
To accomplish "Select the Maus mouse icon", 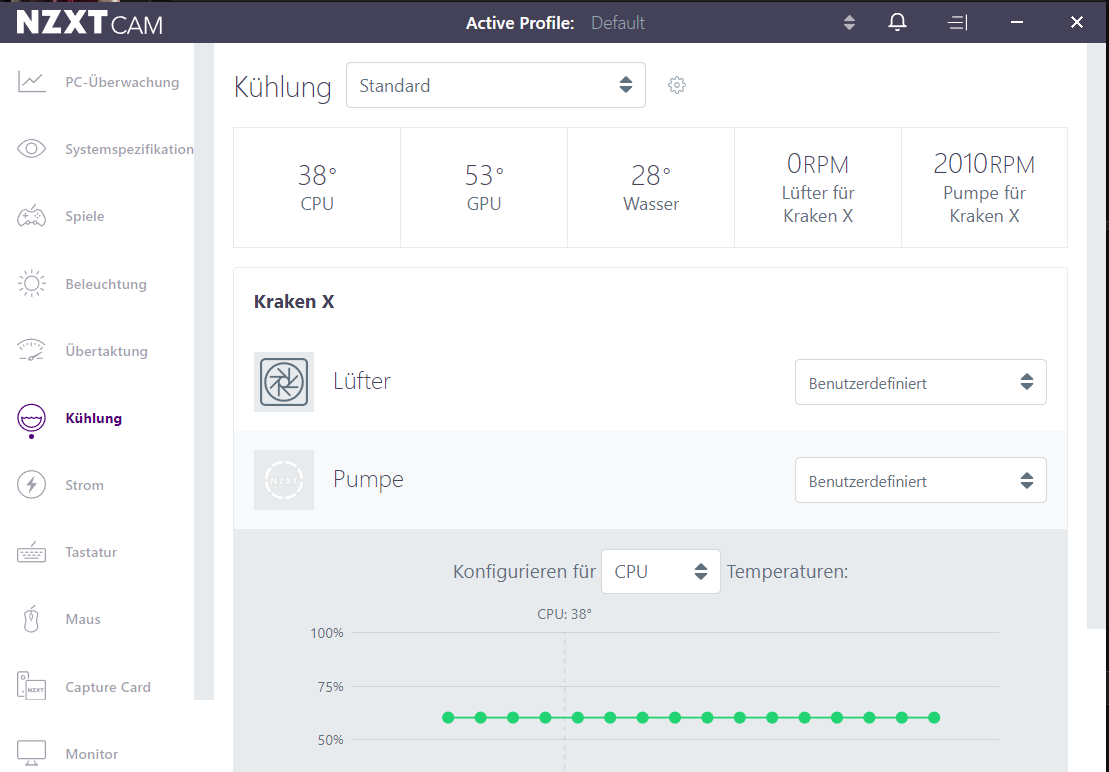I will pos(31,619).
